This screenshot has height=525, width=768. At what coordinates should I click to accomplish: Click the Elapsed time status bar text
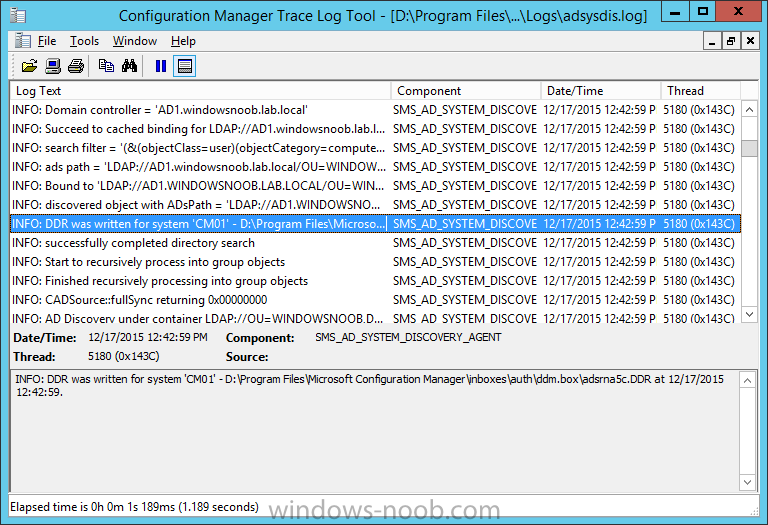[x=134, y=507]
